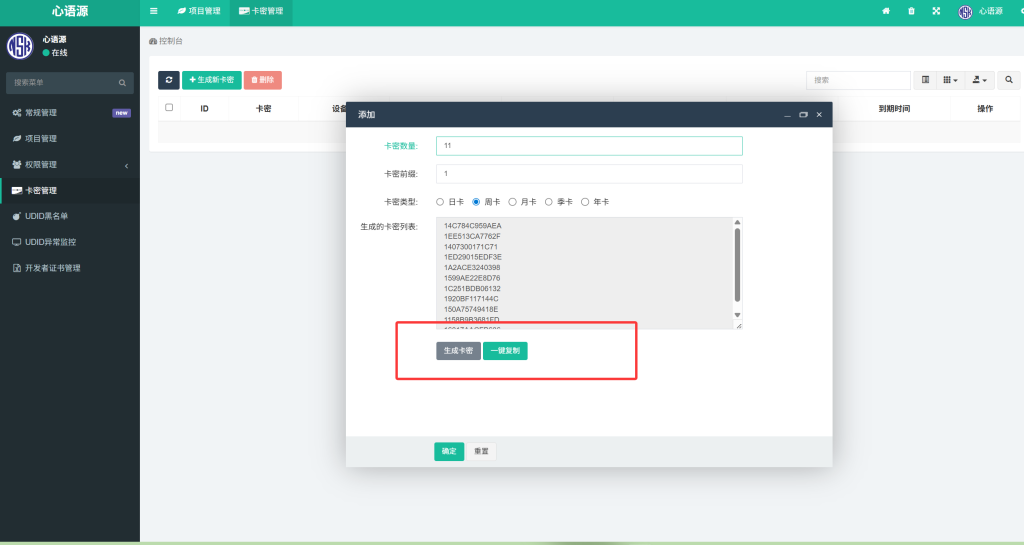
Task: Minimize the 添加 dialog
Action: coord(787,115)
